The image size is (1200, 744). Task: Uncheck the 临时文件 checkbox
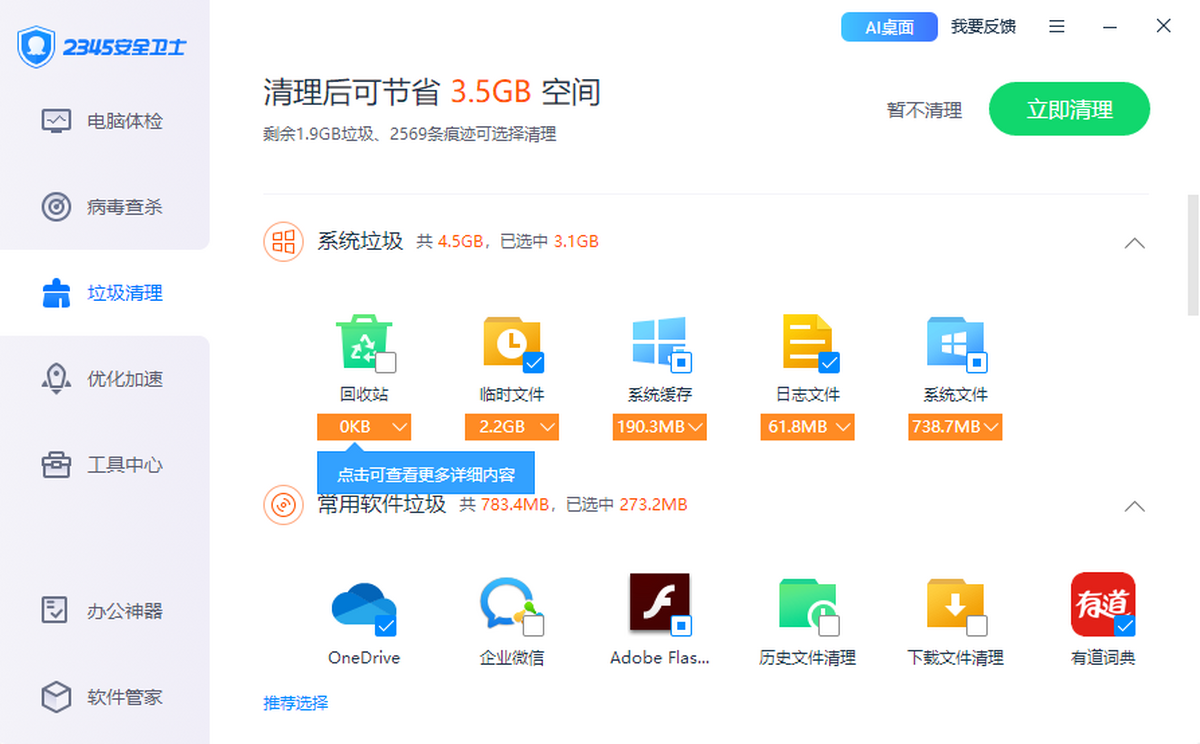(x=533, y=362)
